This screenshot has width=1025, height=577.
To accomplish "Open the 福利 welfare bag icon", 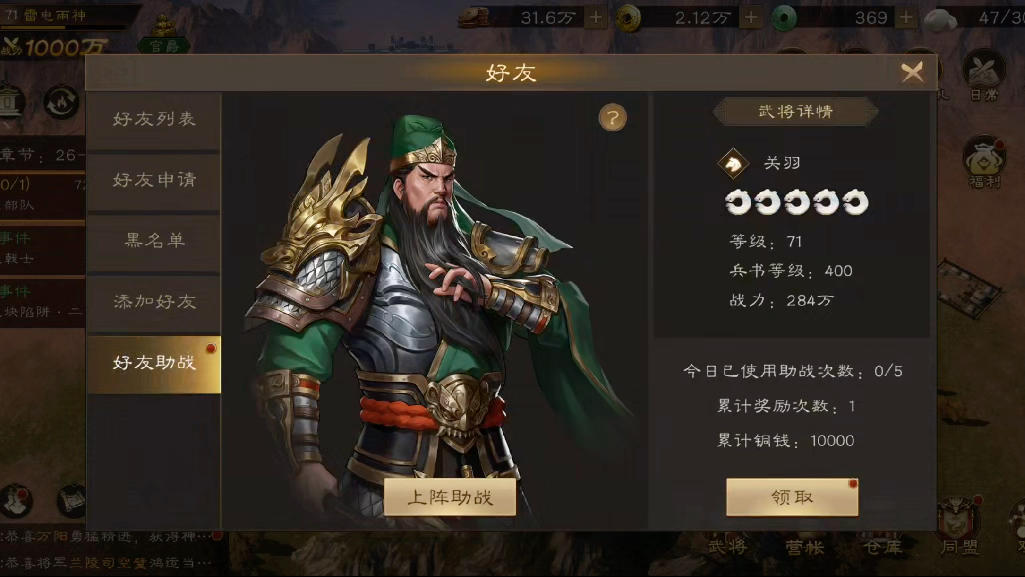I will 984,162.
